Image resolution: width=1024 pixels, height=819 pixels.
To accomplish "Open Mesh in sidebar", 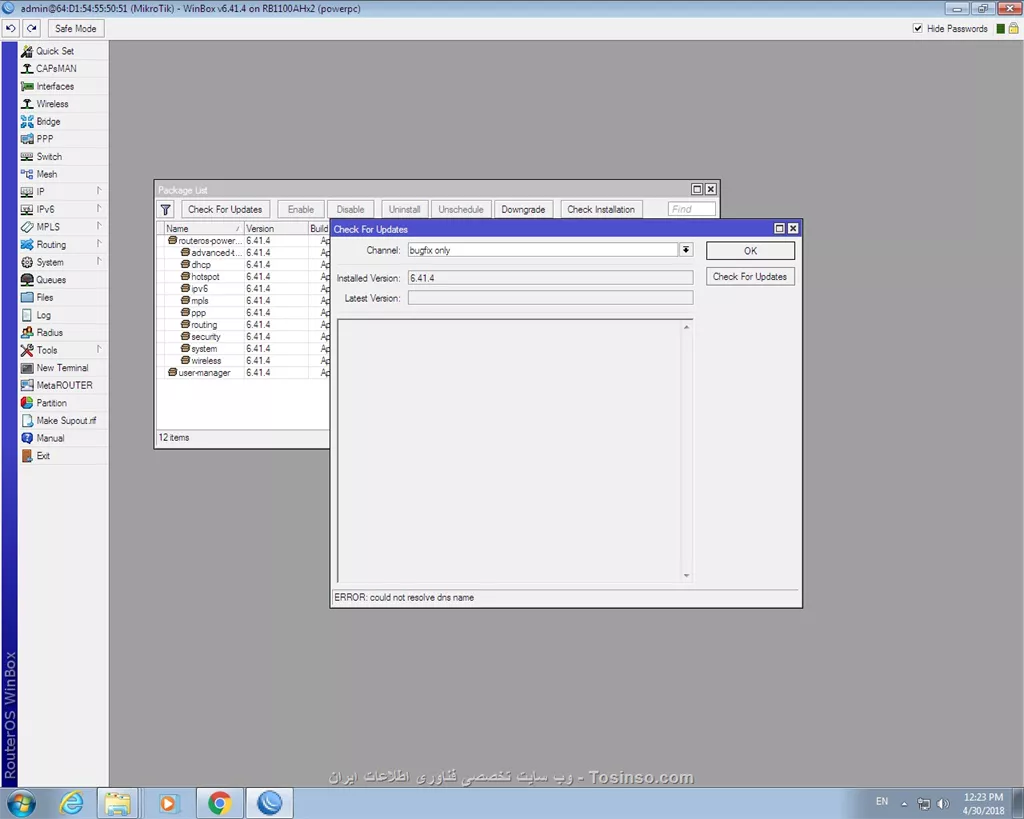I will click(x=63, y=174).
